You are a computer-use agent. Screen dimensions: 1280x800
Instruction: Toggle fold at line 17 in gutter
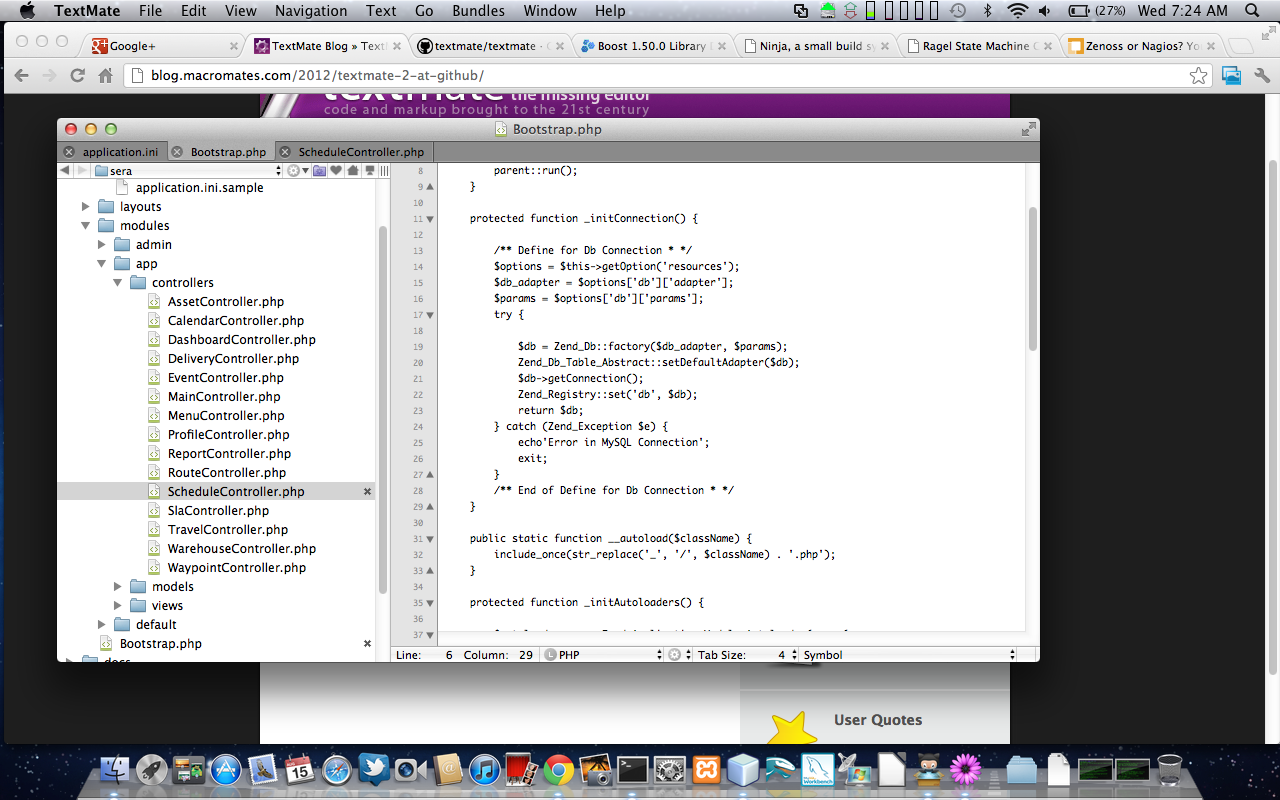430,315
